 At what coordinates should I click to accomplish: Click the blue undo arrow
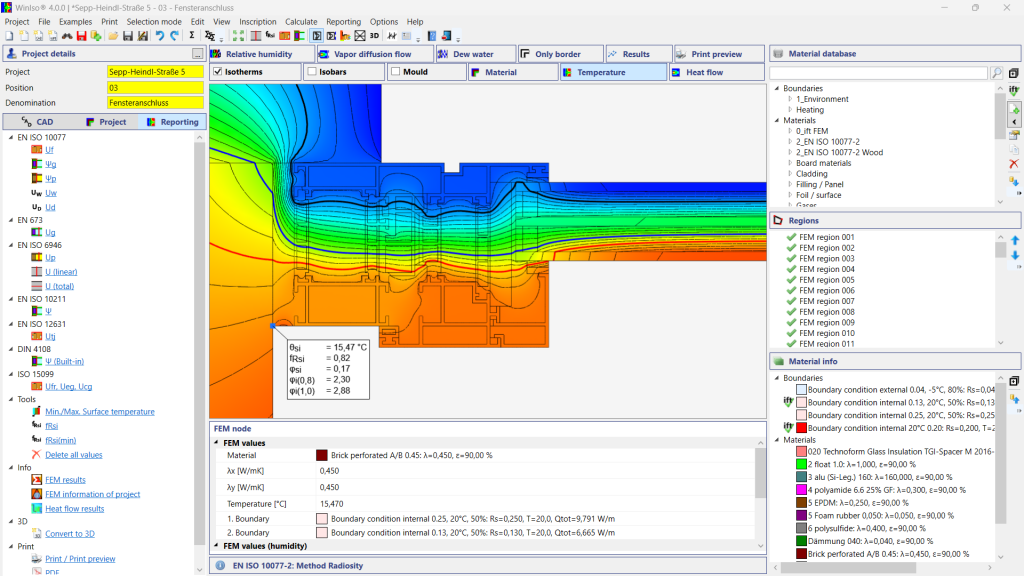click(159, 36)
